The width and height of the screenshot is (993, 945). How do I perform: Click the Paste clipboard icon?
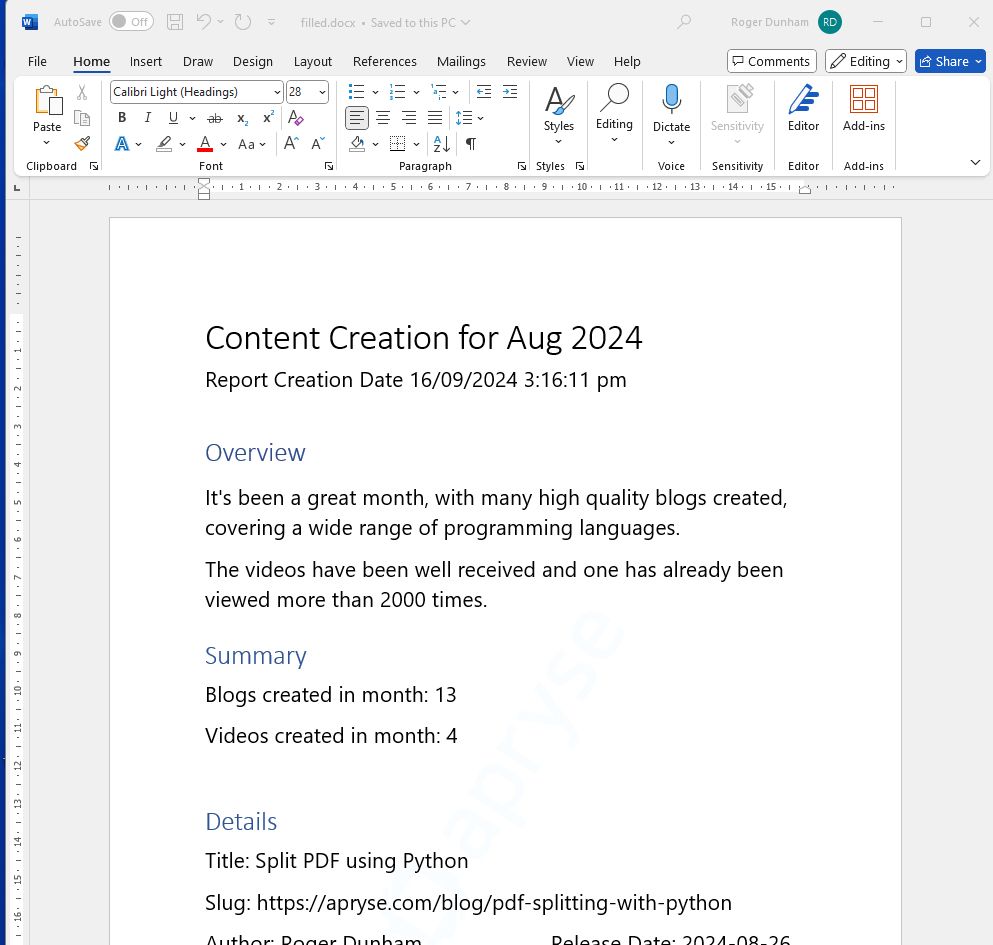(x=48, y=99)
